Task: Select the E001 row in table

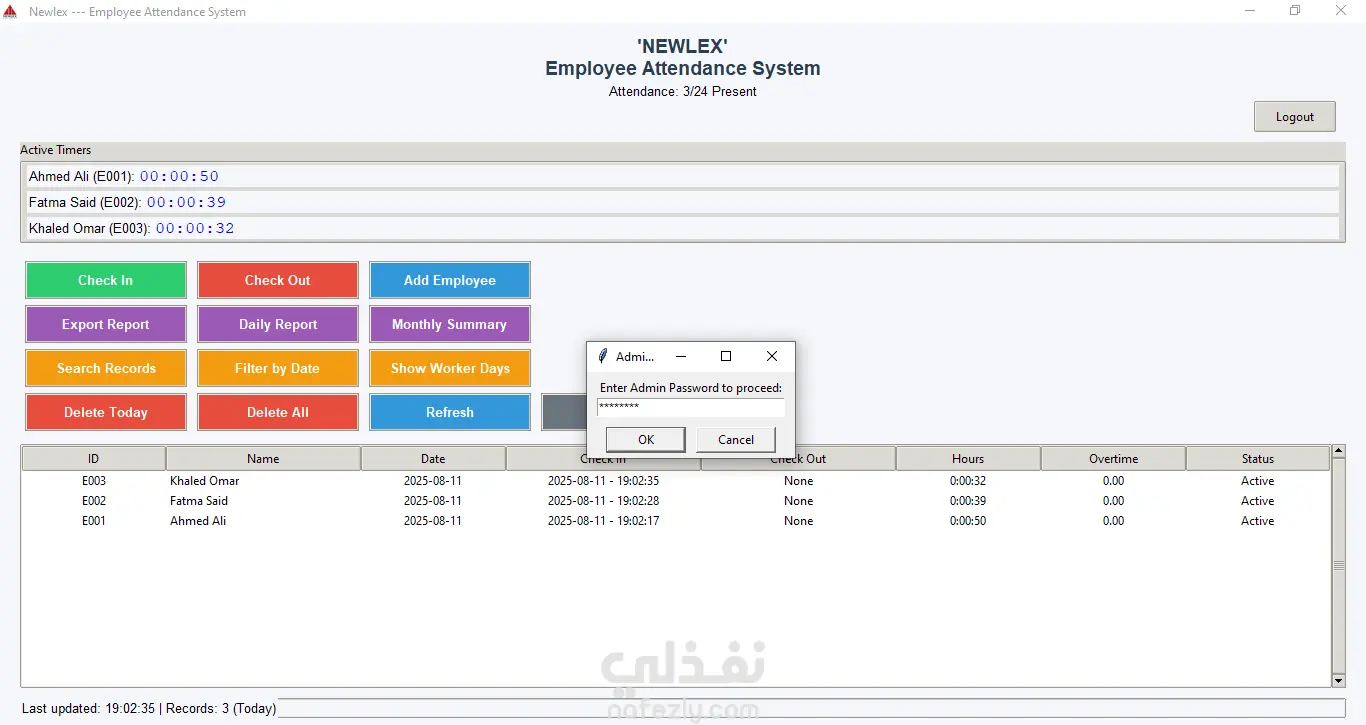Action: (x=676, y=521)
